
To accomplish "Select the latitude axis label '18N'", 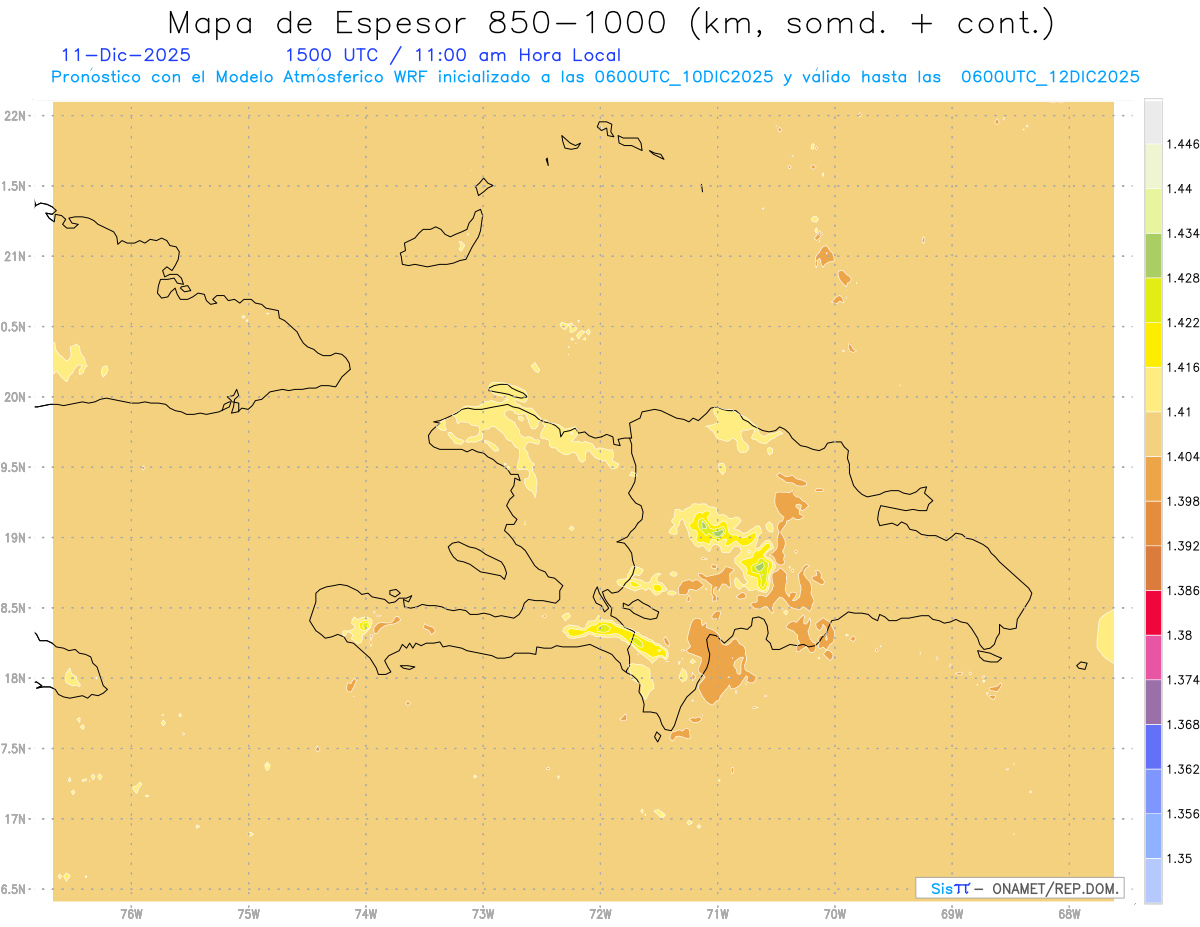I will point(17,678).
